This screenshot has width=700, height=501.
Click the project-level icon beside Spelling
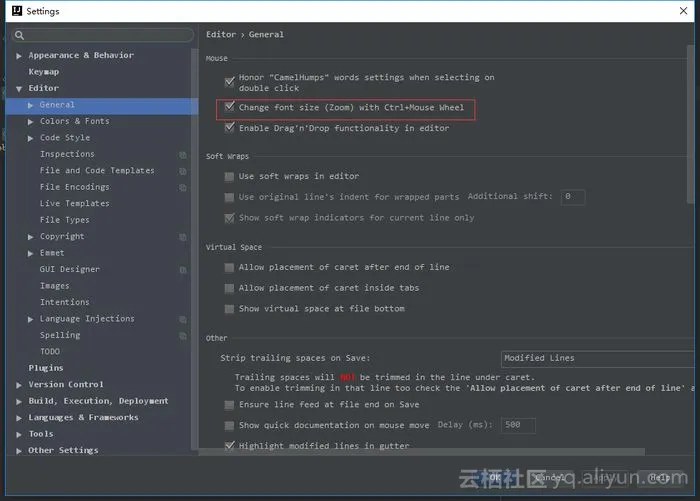tap(183, 335)
